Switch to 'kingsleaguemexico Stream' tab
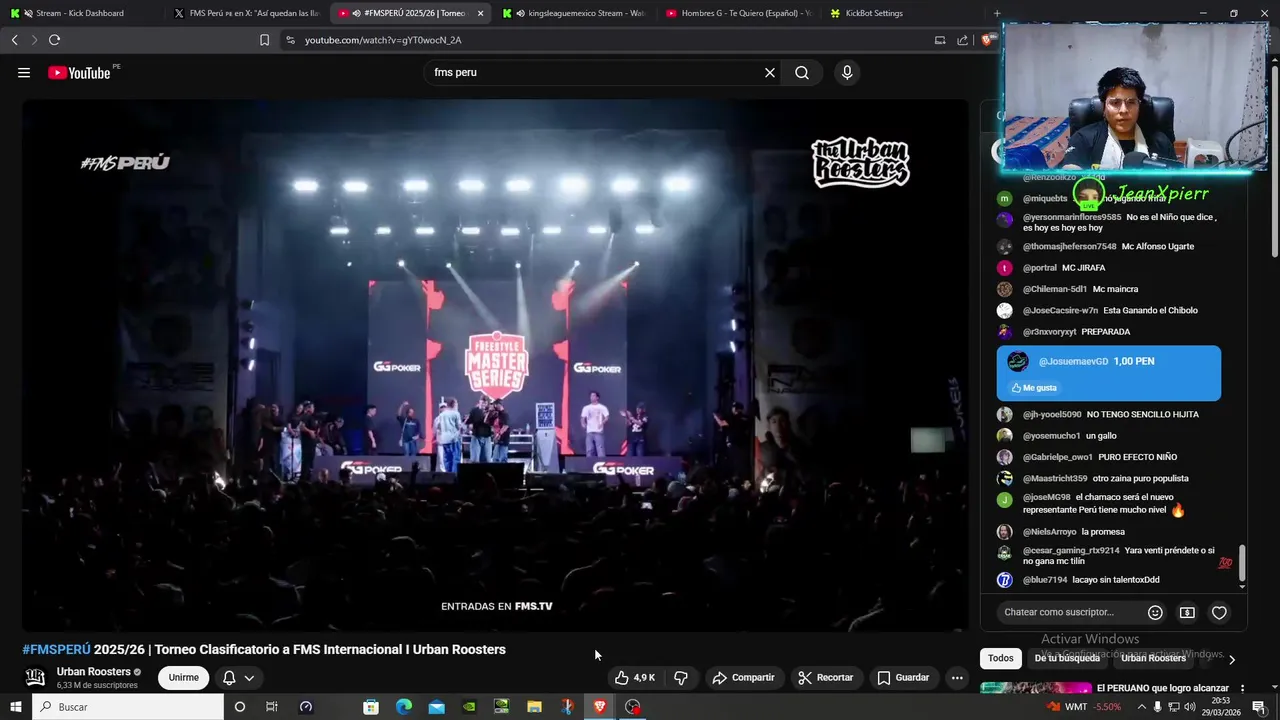 click(x=573, y=13)
